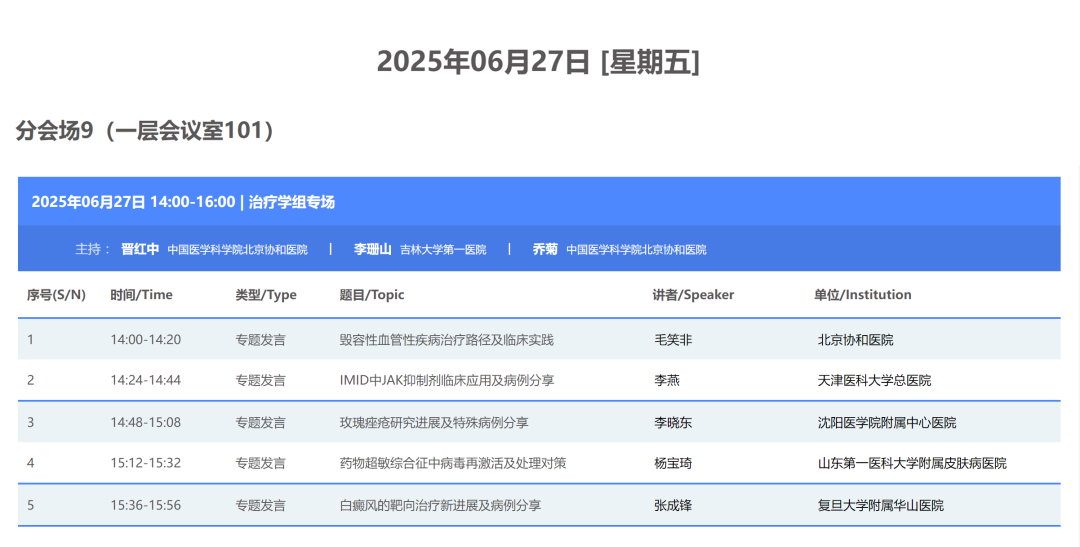The height and width of the screenshot is (547, 1080).
Task: Click institution 北京协和医院
Action: (855, 340)
